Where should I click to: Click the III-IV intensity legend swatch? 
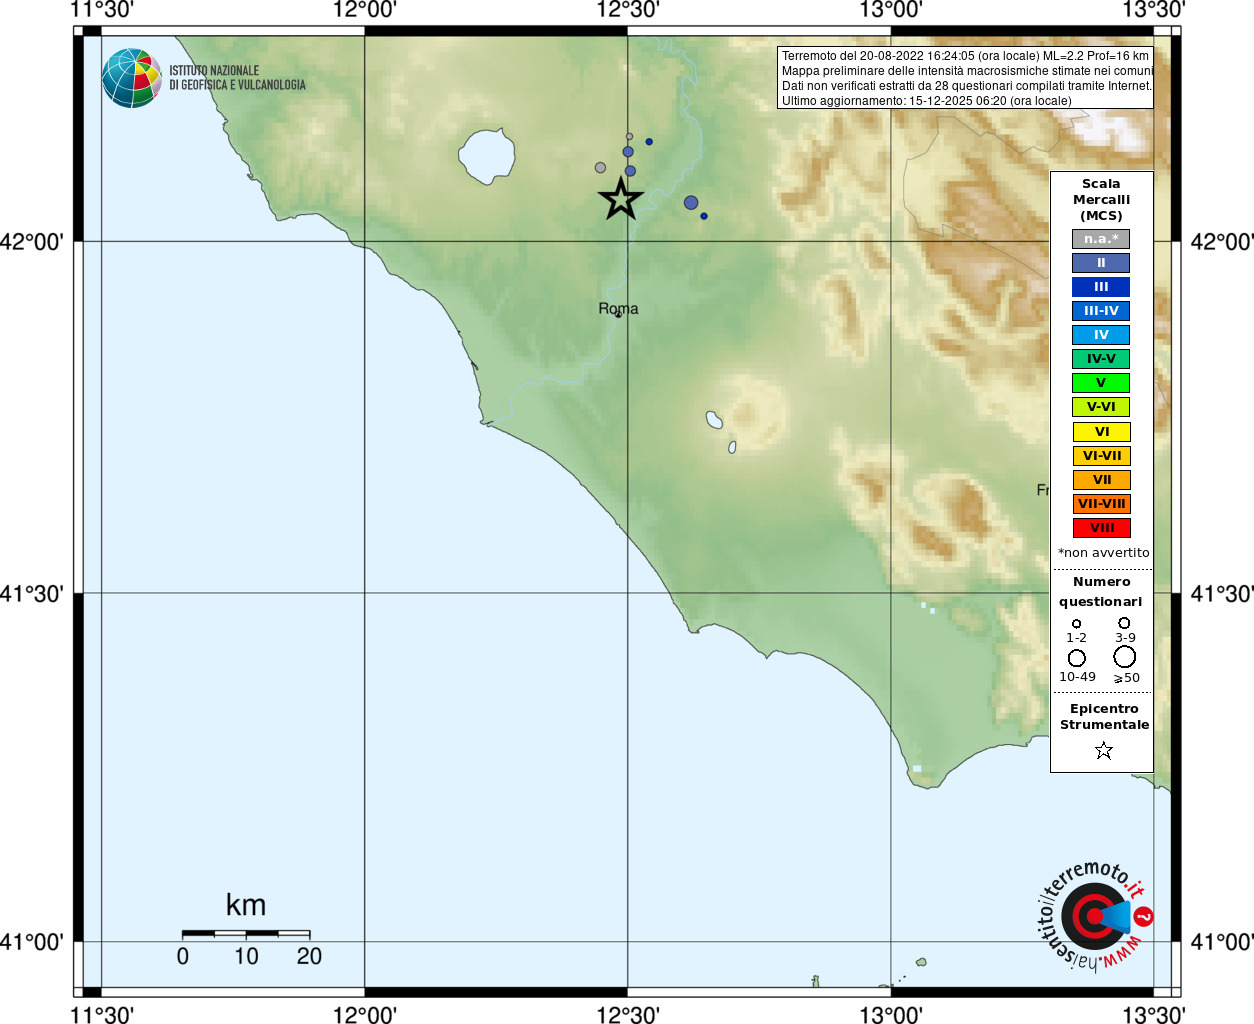pos(1101,311)
